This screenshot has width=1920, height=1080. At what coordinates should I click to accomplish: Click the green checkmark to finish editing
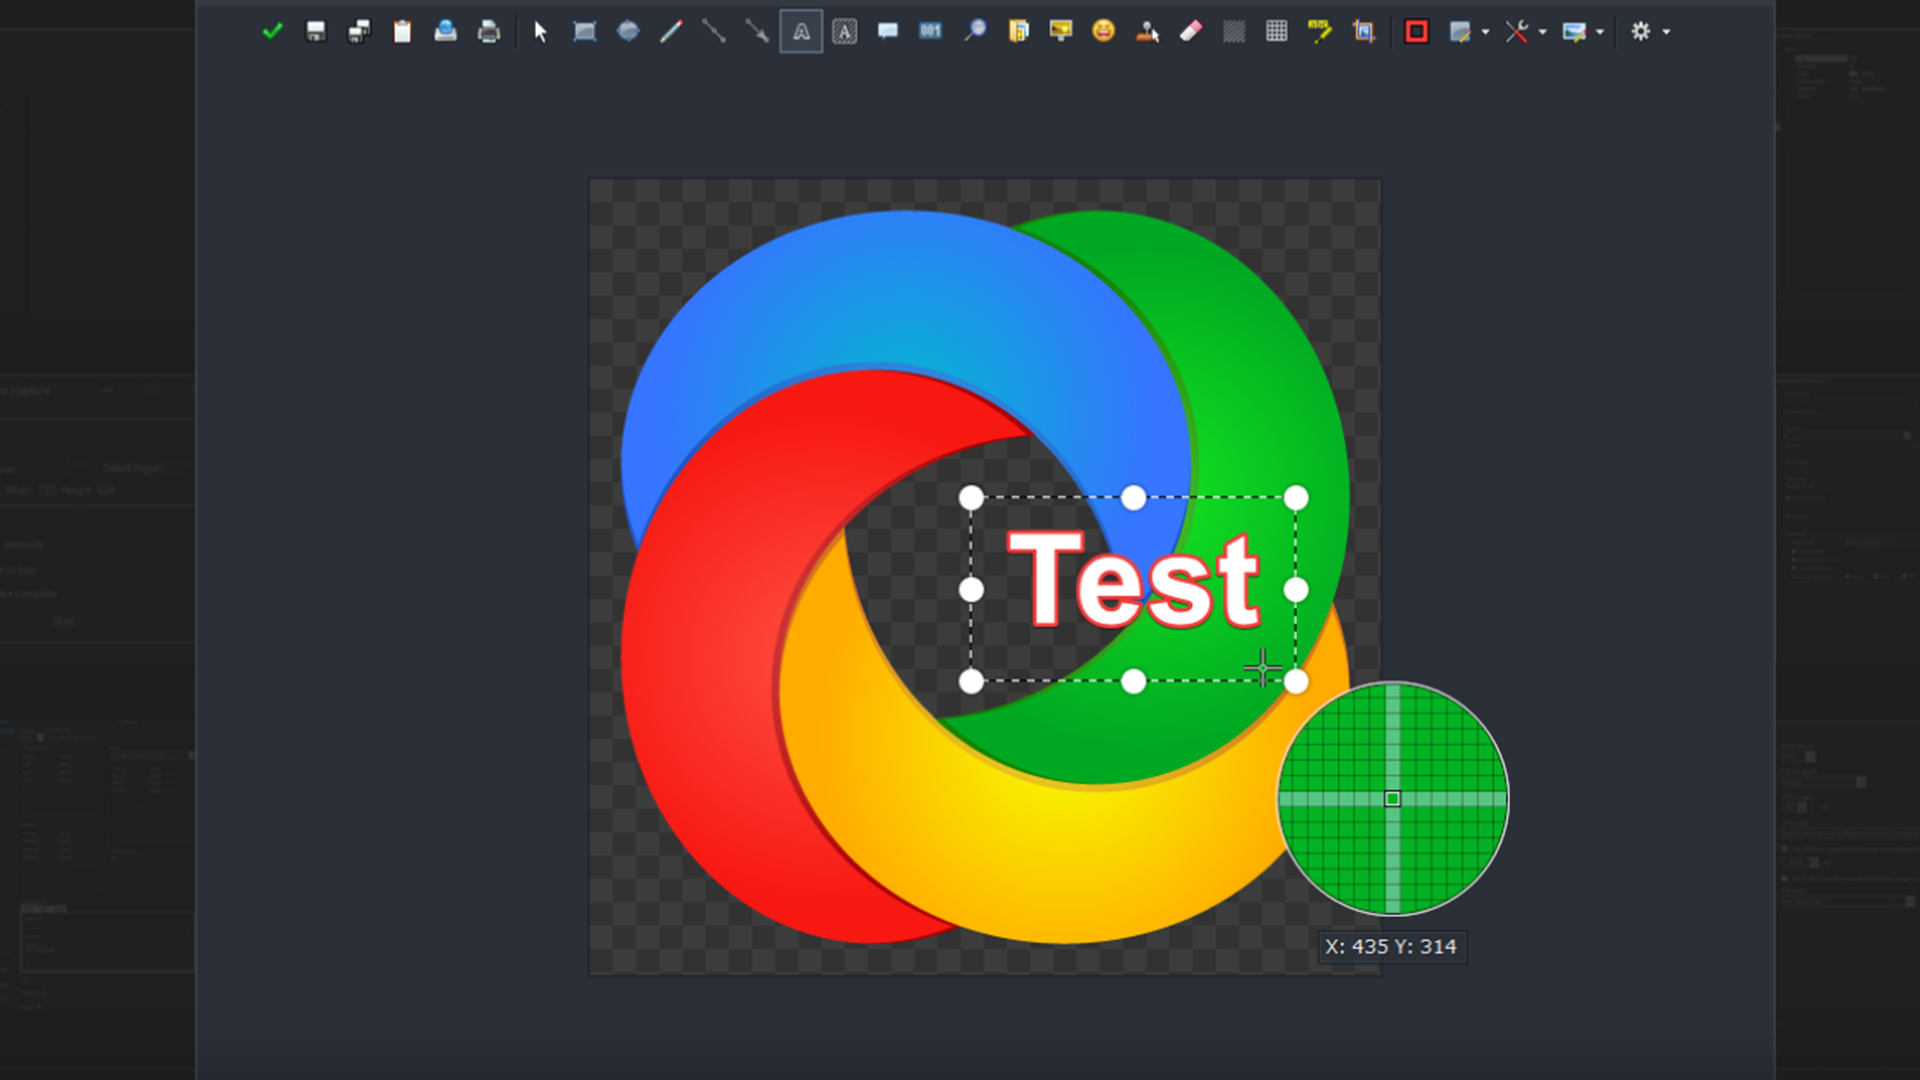272,32
